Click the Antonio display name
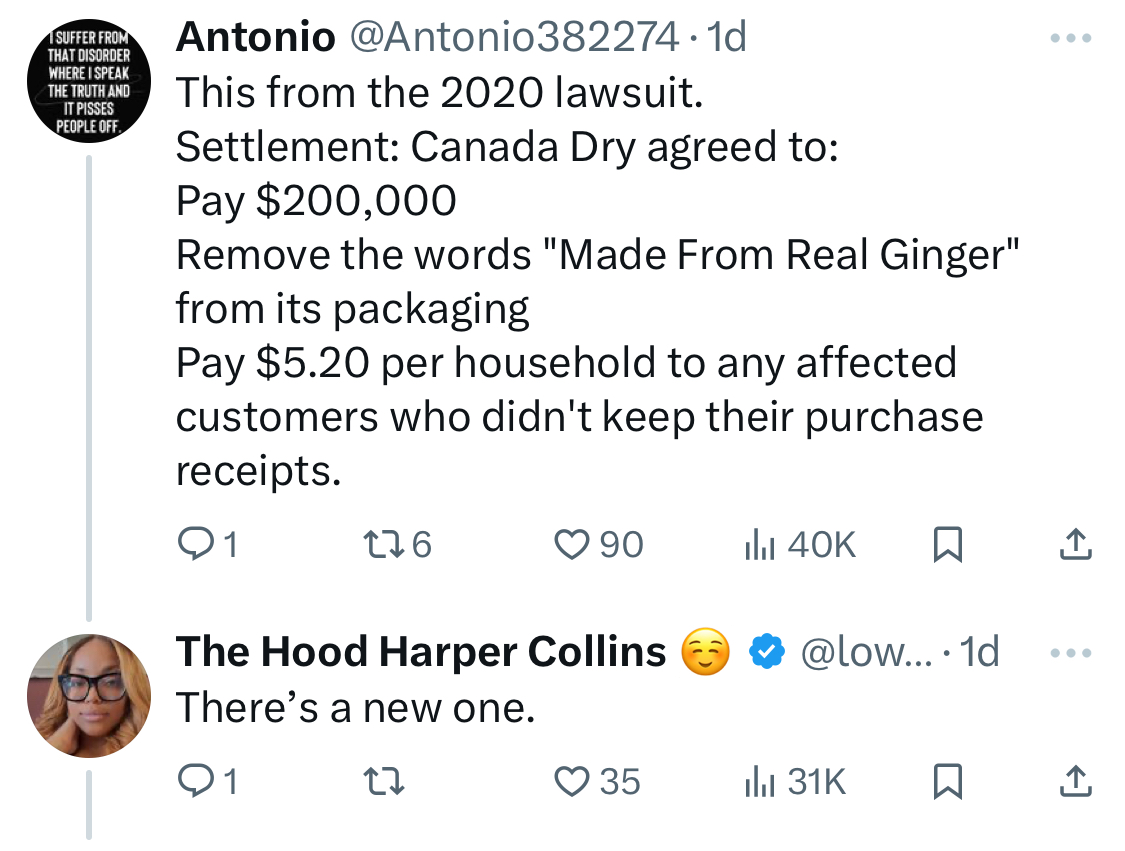Screen dimensions: 1125x851 tap(255, 37)
